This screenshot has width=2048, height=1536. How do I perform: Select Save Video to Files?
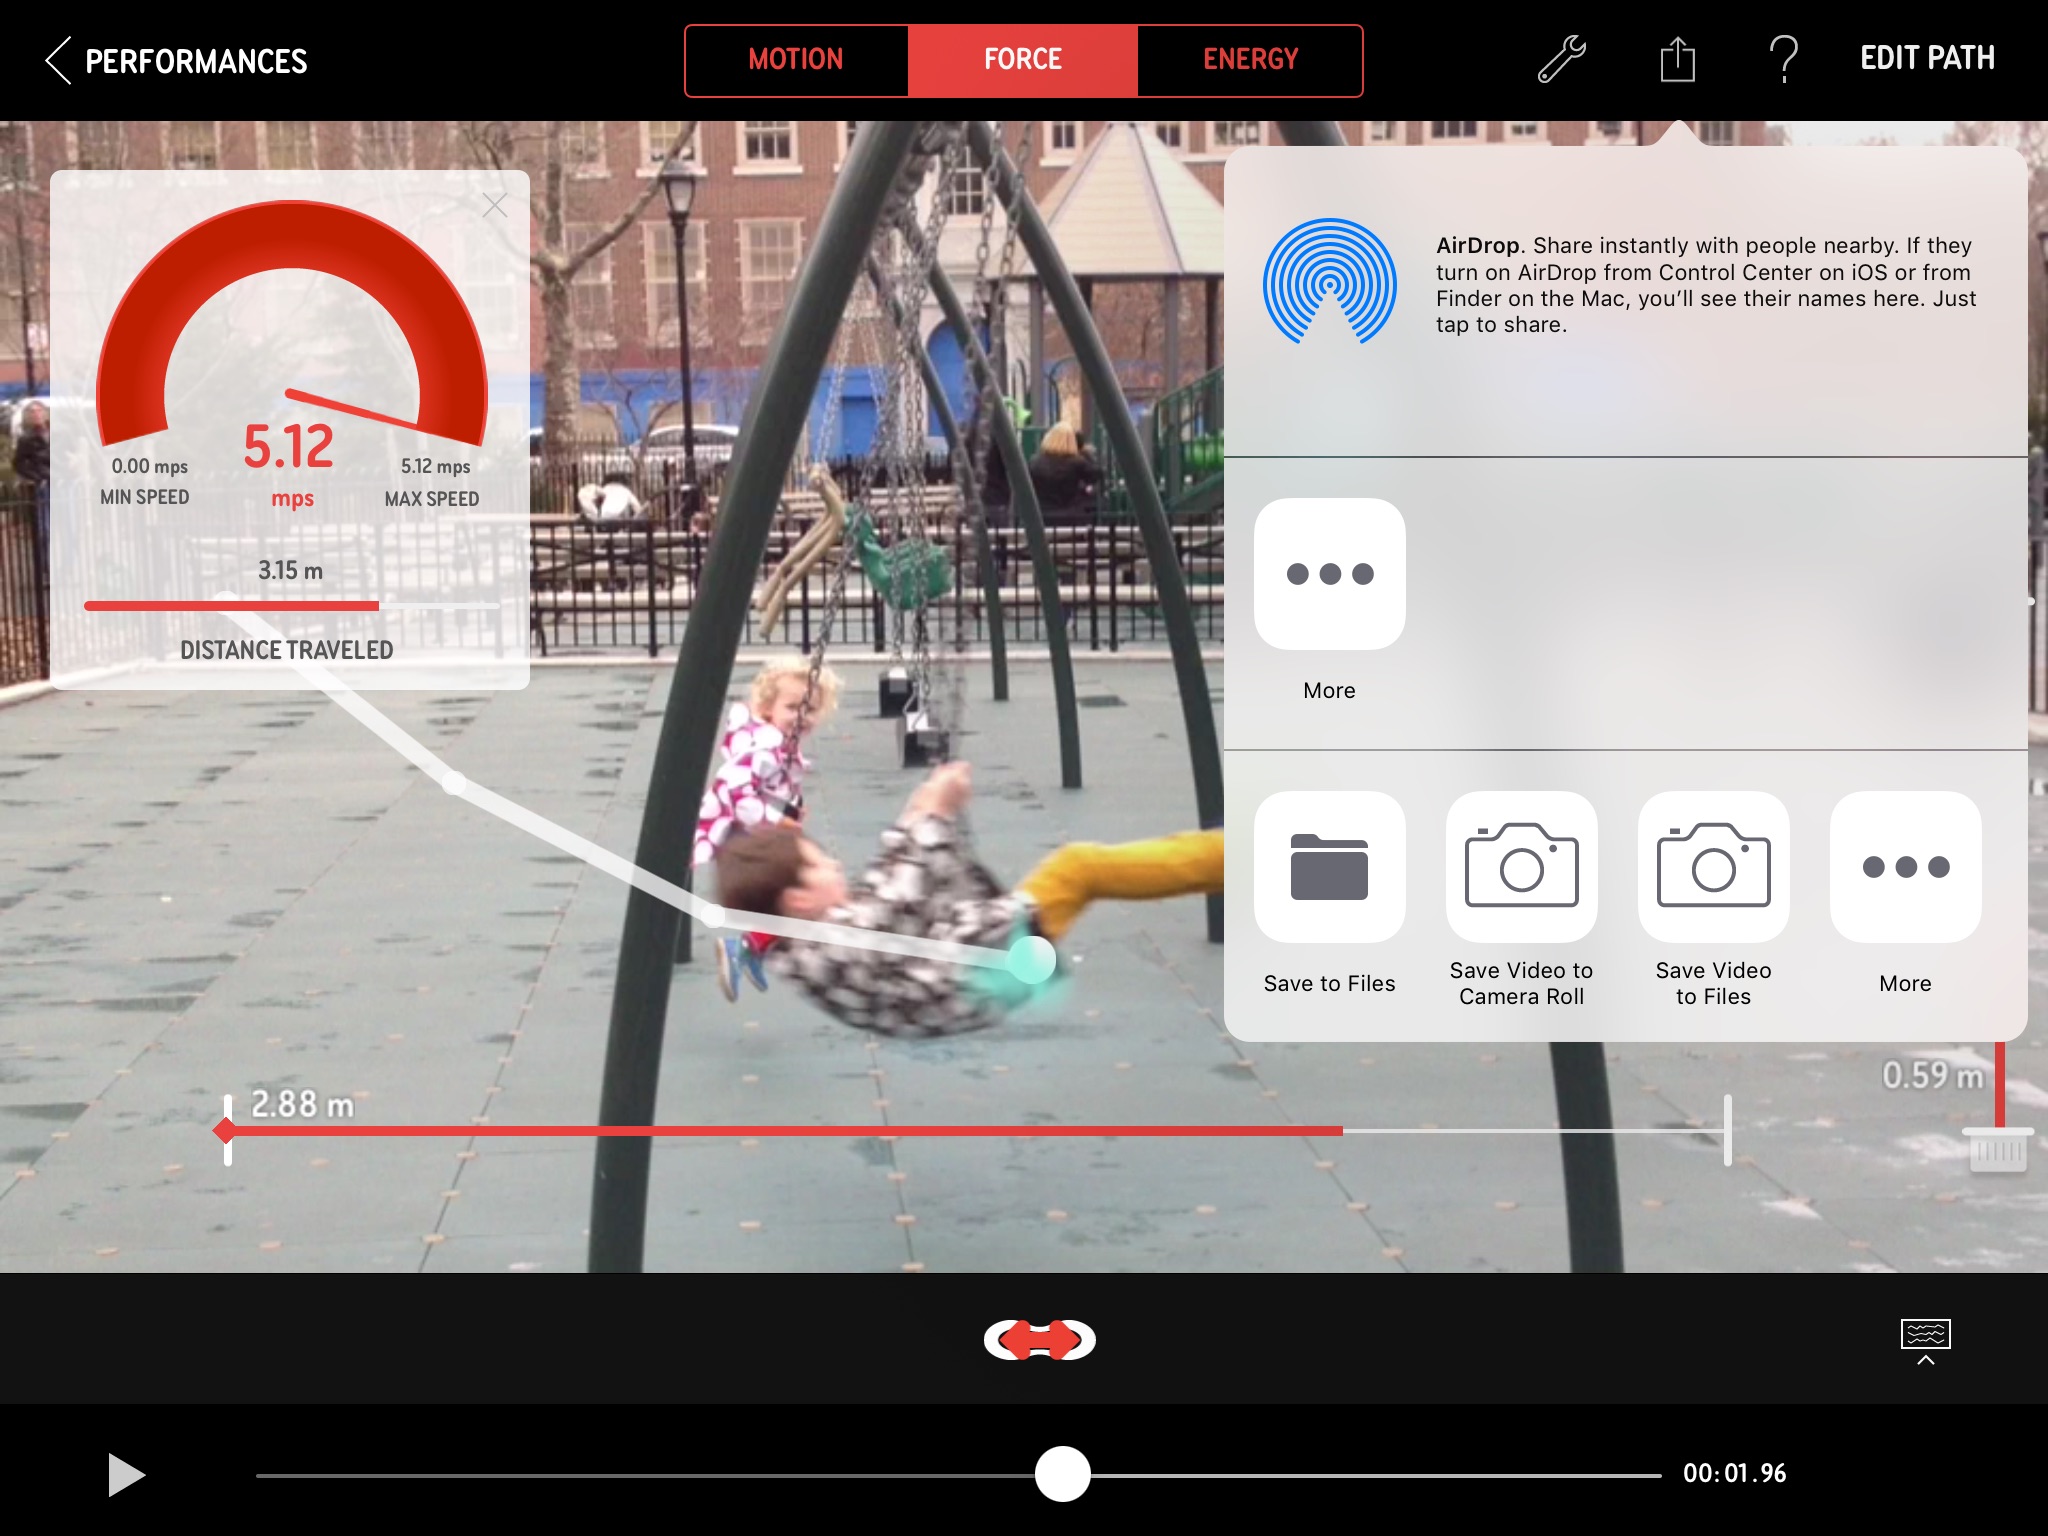(1713, 867)
